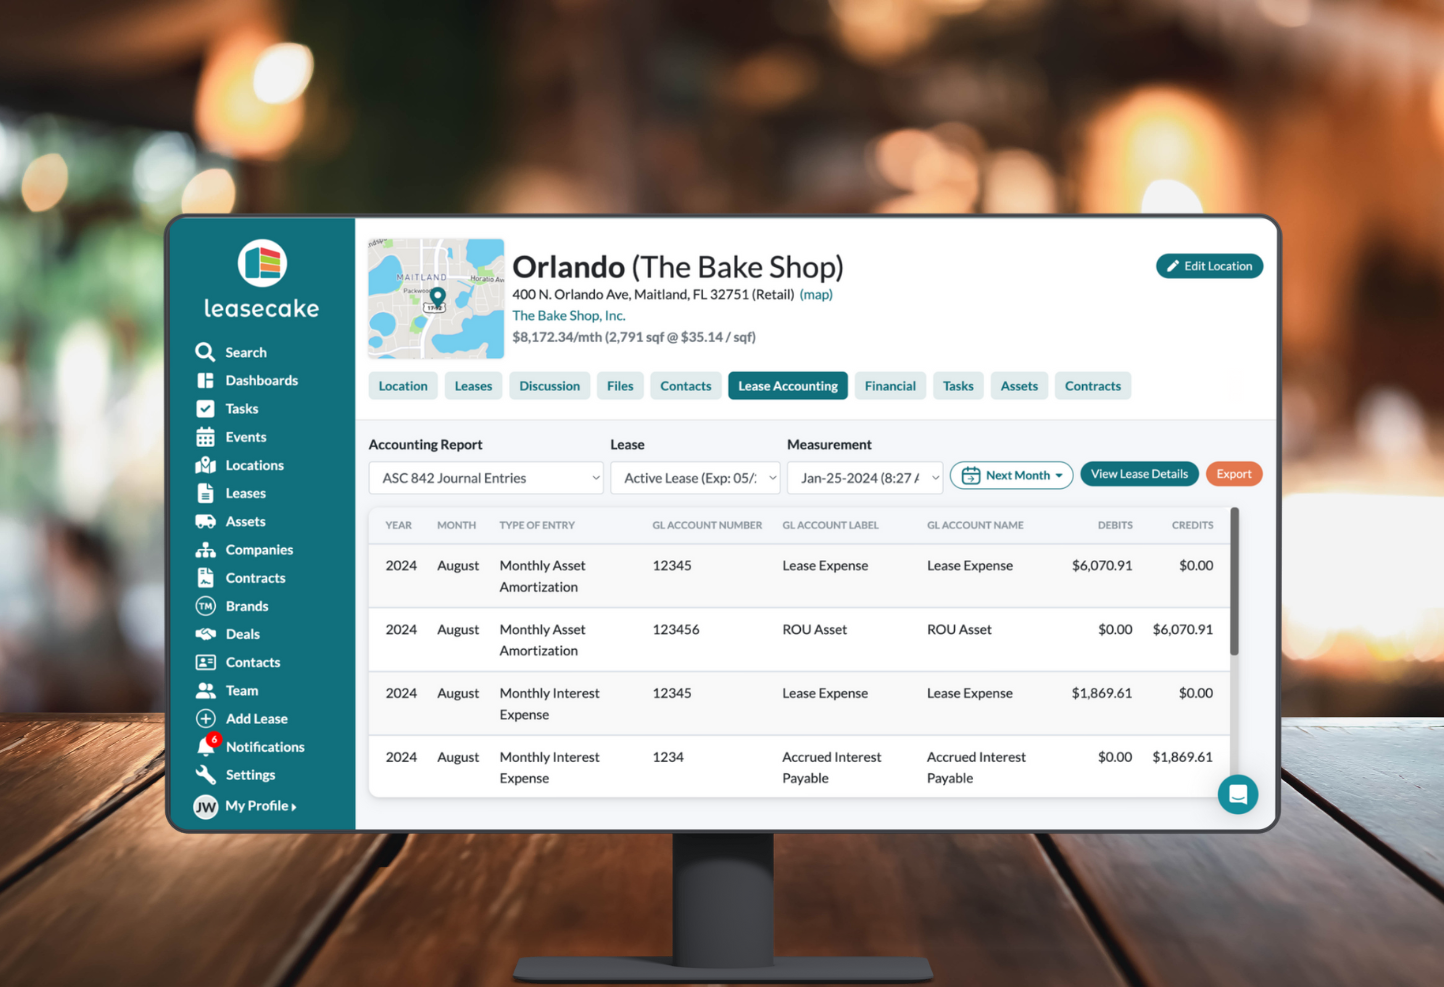Viewport: 1444px width, 987px height.
Task: Click the TYPE OF ENTRY column header
Action: click(537, 525)
